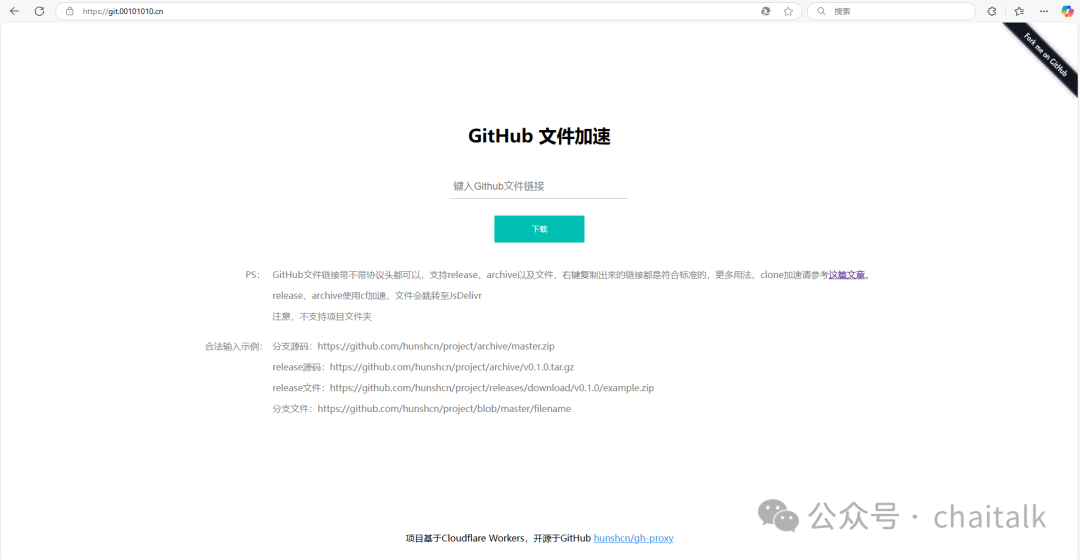Click the 合法输入示例 label

233,346
